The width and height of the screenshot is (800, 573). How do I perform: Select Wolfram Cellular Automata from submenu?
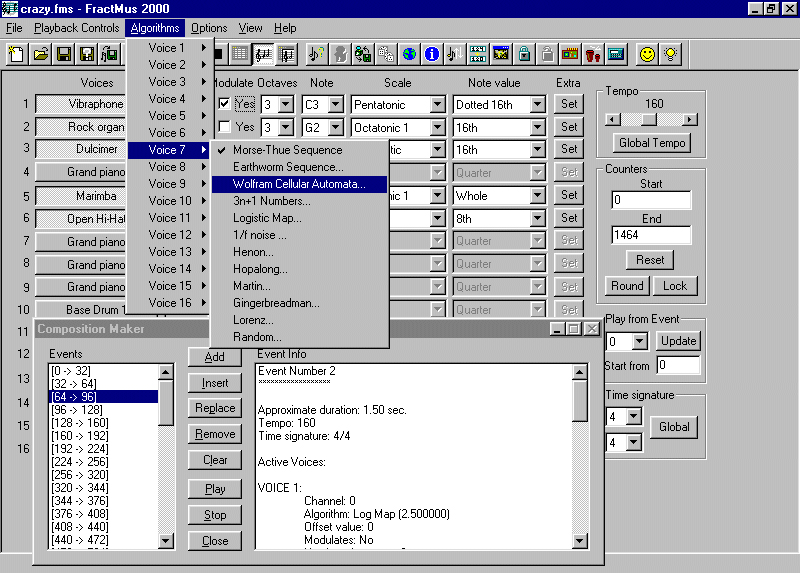(x=299, y=184)
